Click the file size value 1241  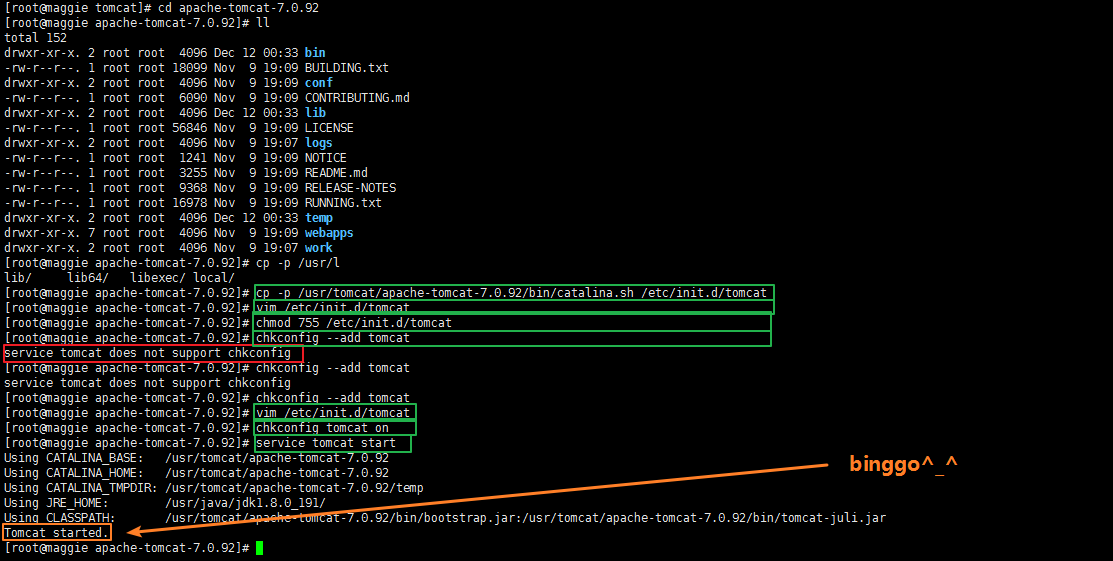(x=193, y=158)
